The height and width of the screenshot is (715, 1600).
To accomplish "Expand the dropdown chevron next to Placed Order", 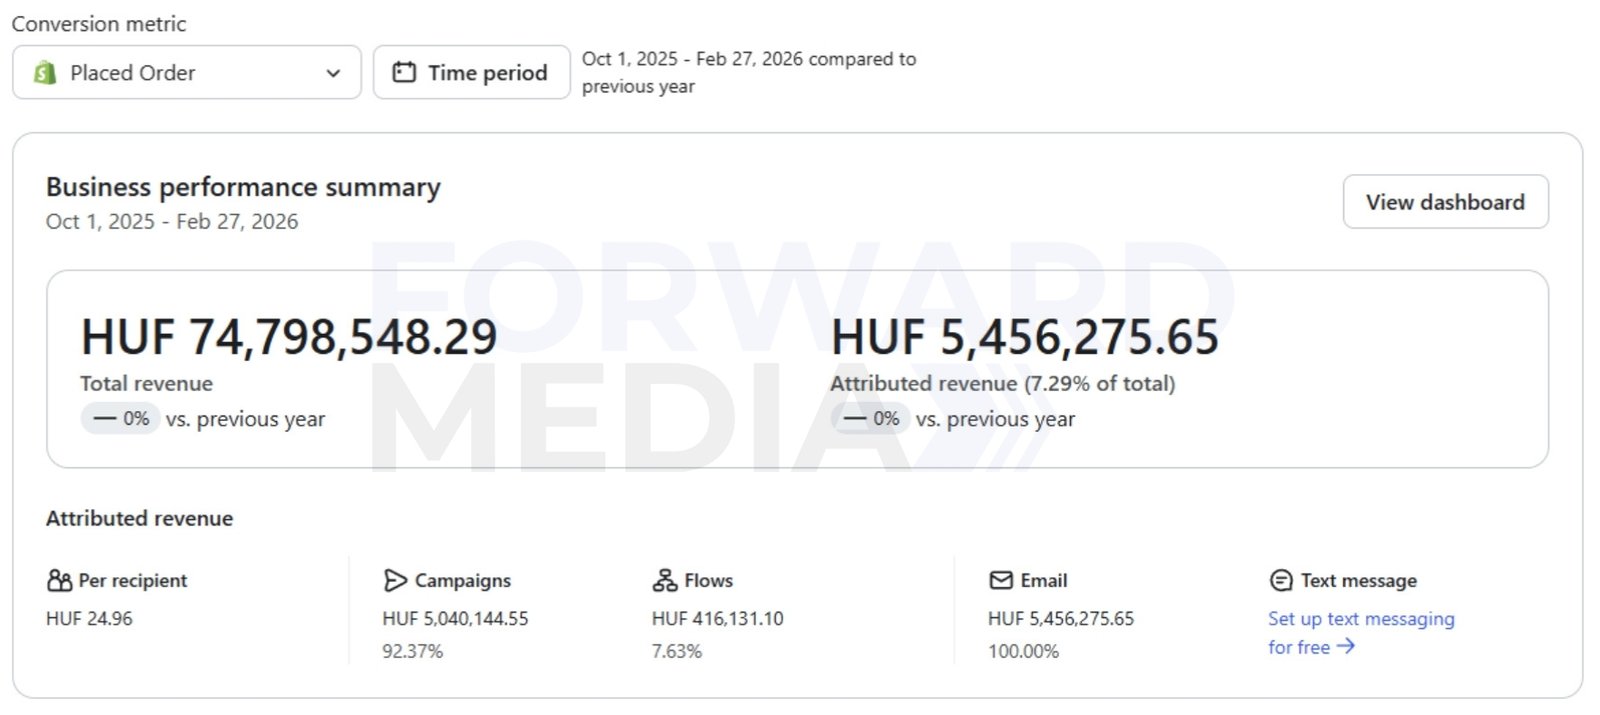I will click(333, 73).
